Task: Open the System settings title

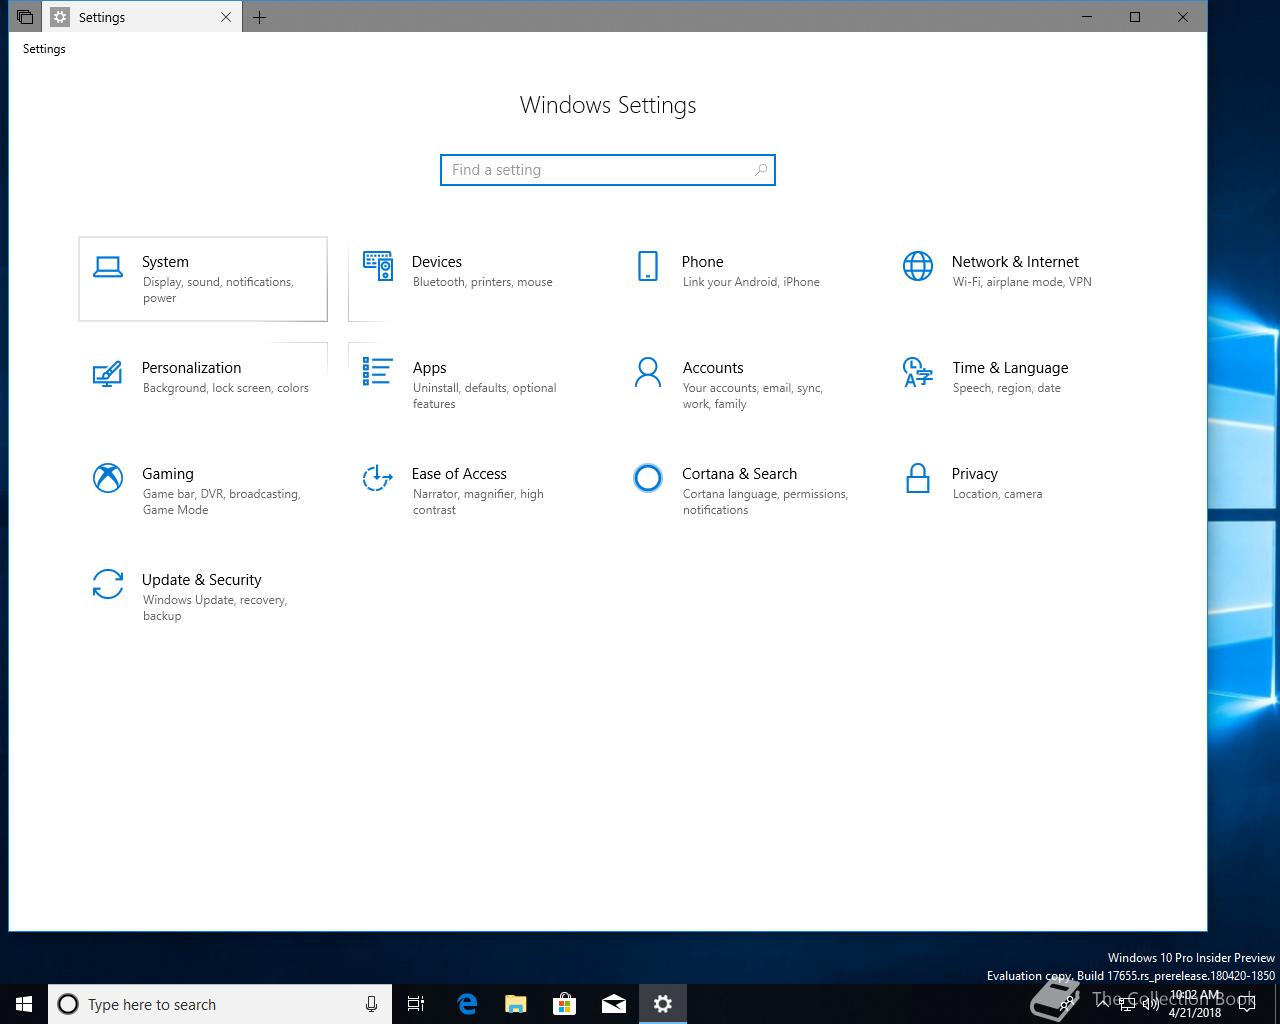Action: tap(165, 262)
